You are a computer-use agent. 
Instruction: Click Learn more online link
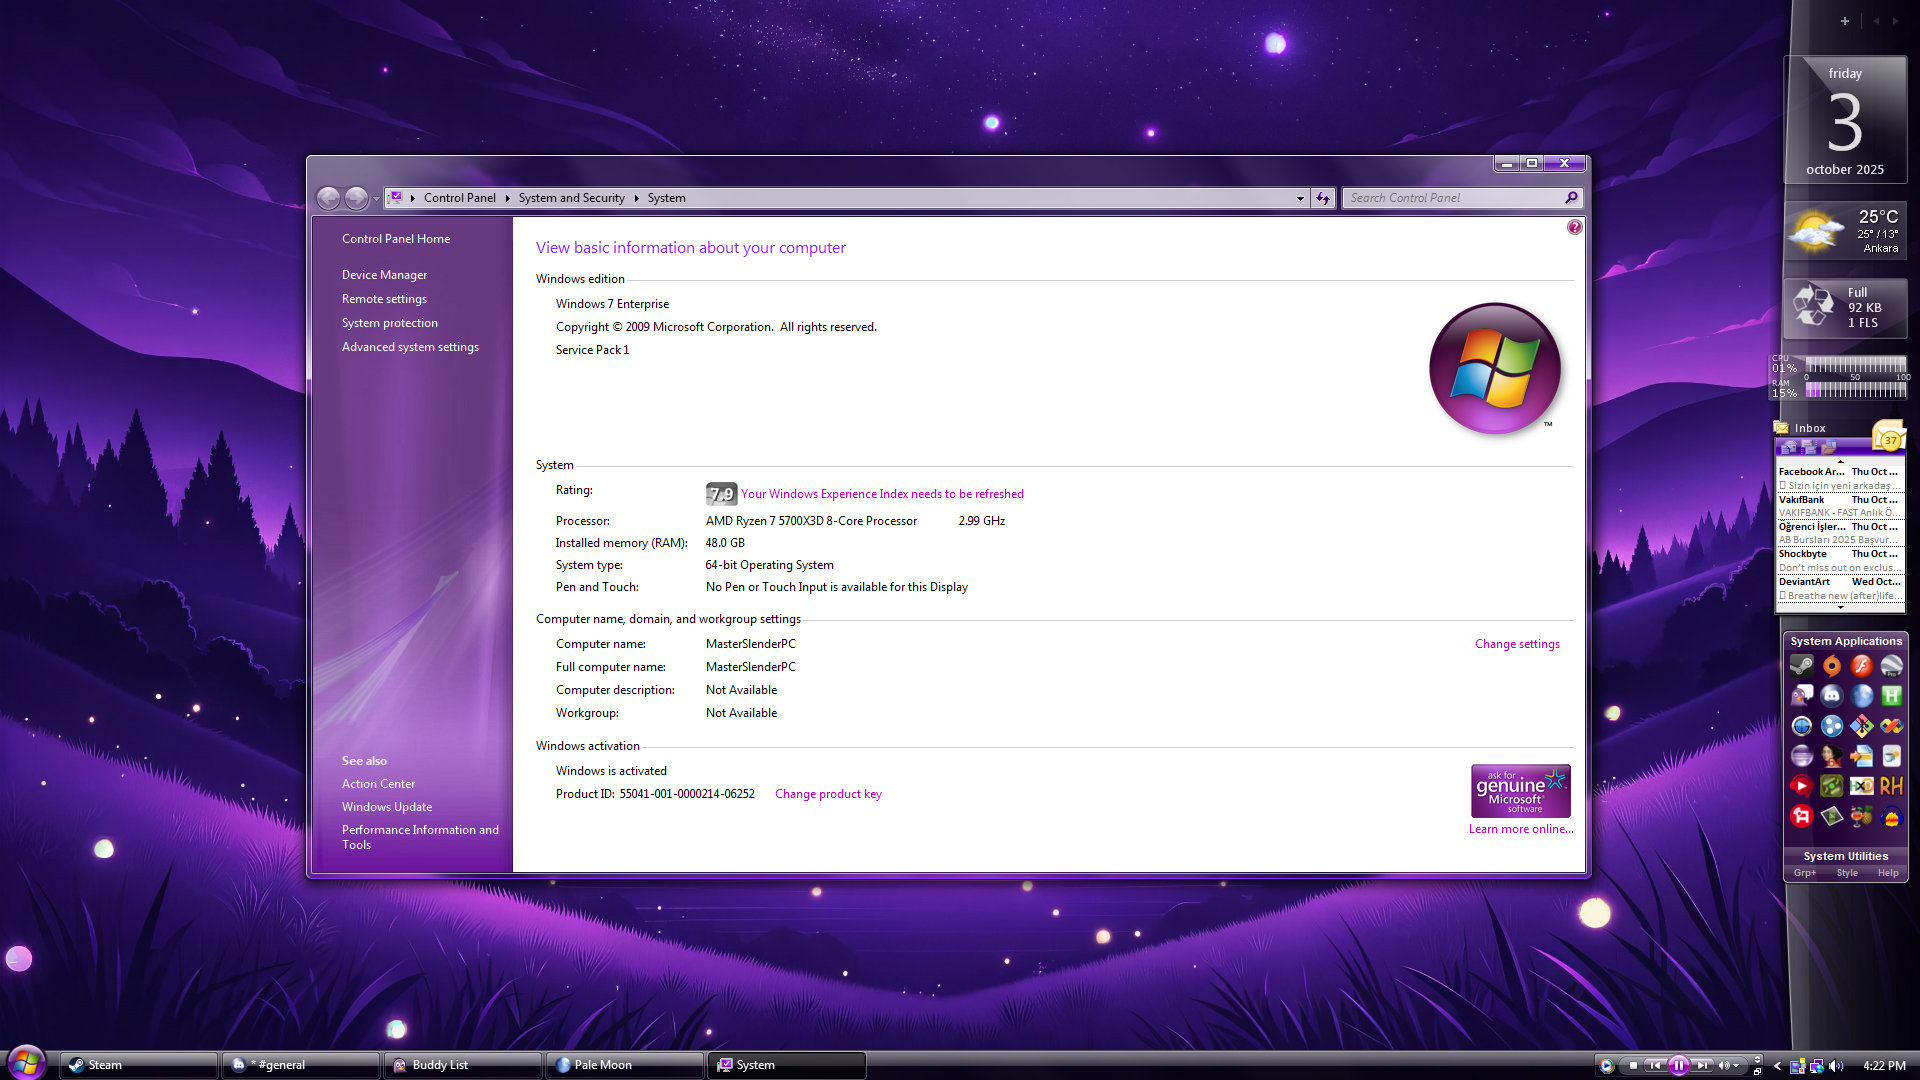click(1521, 829)
